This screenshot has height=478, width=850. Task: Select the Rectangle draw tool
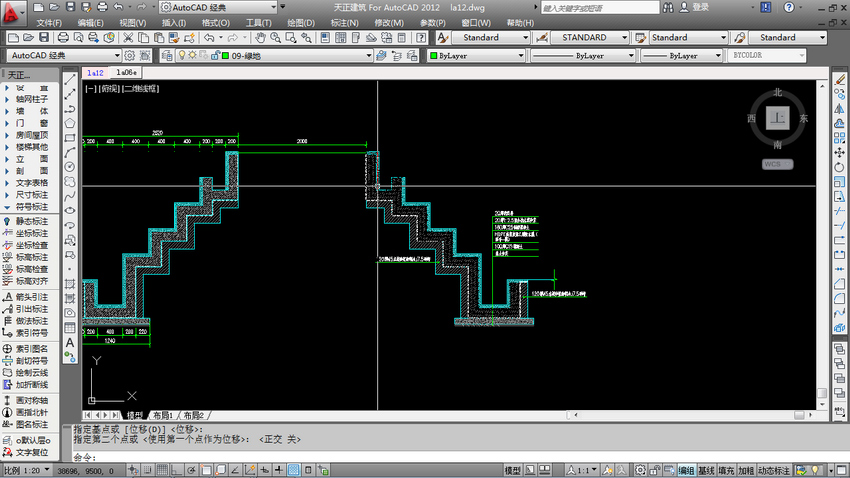point(70,138)
